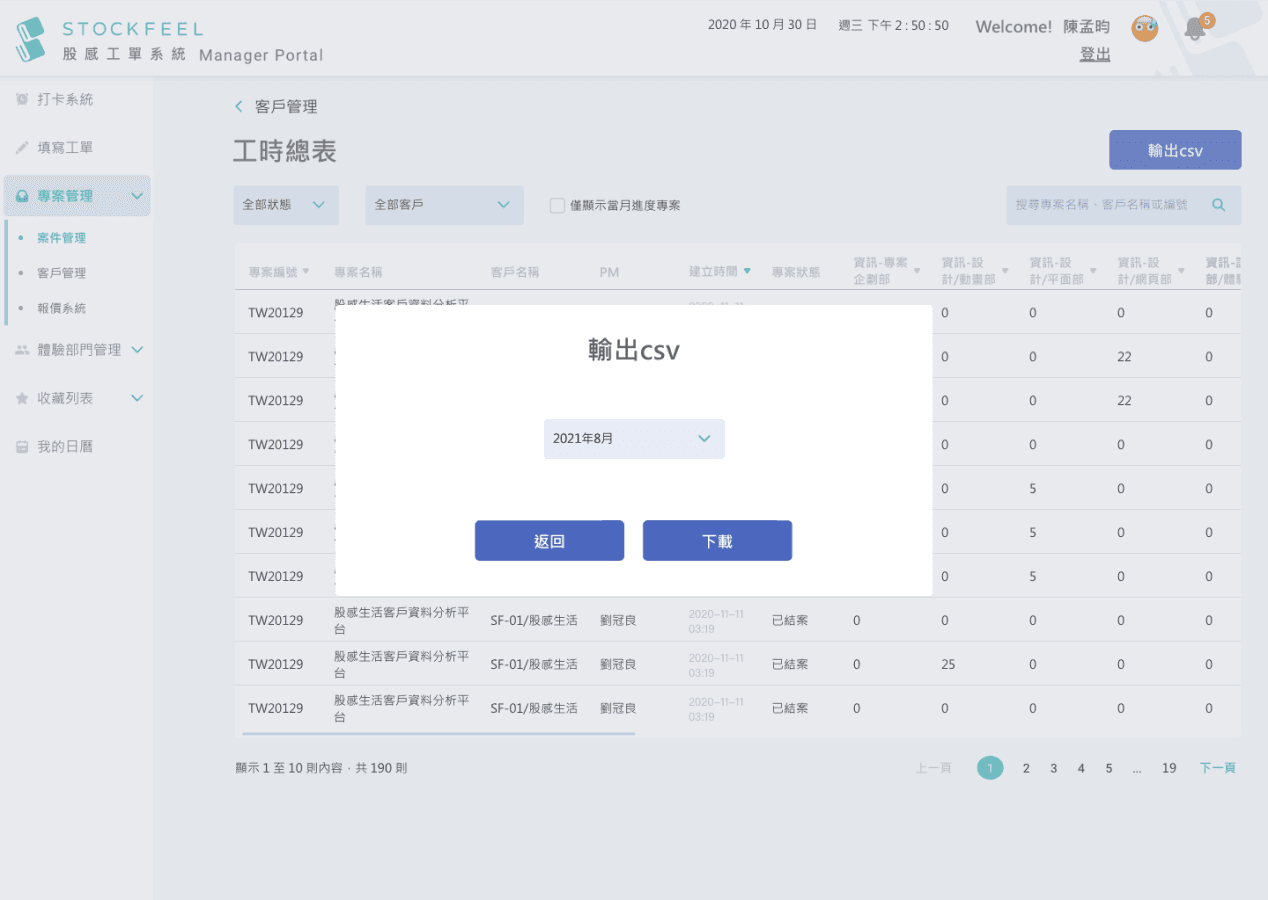
Task: Expand the 全部客戶 filter dropdown
Action: point(444,205)
